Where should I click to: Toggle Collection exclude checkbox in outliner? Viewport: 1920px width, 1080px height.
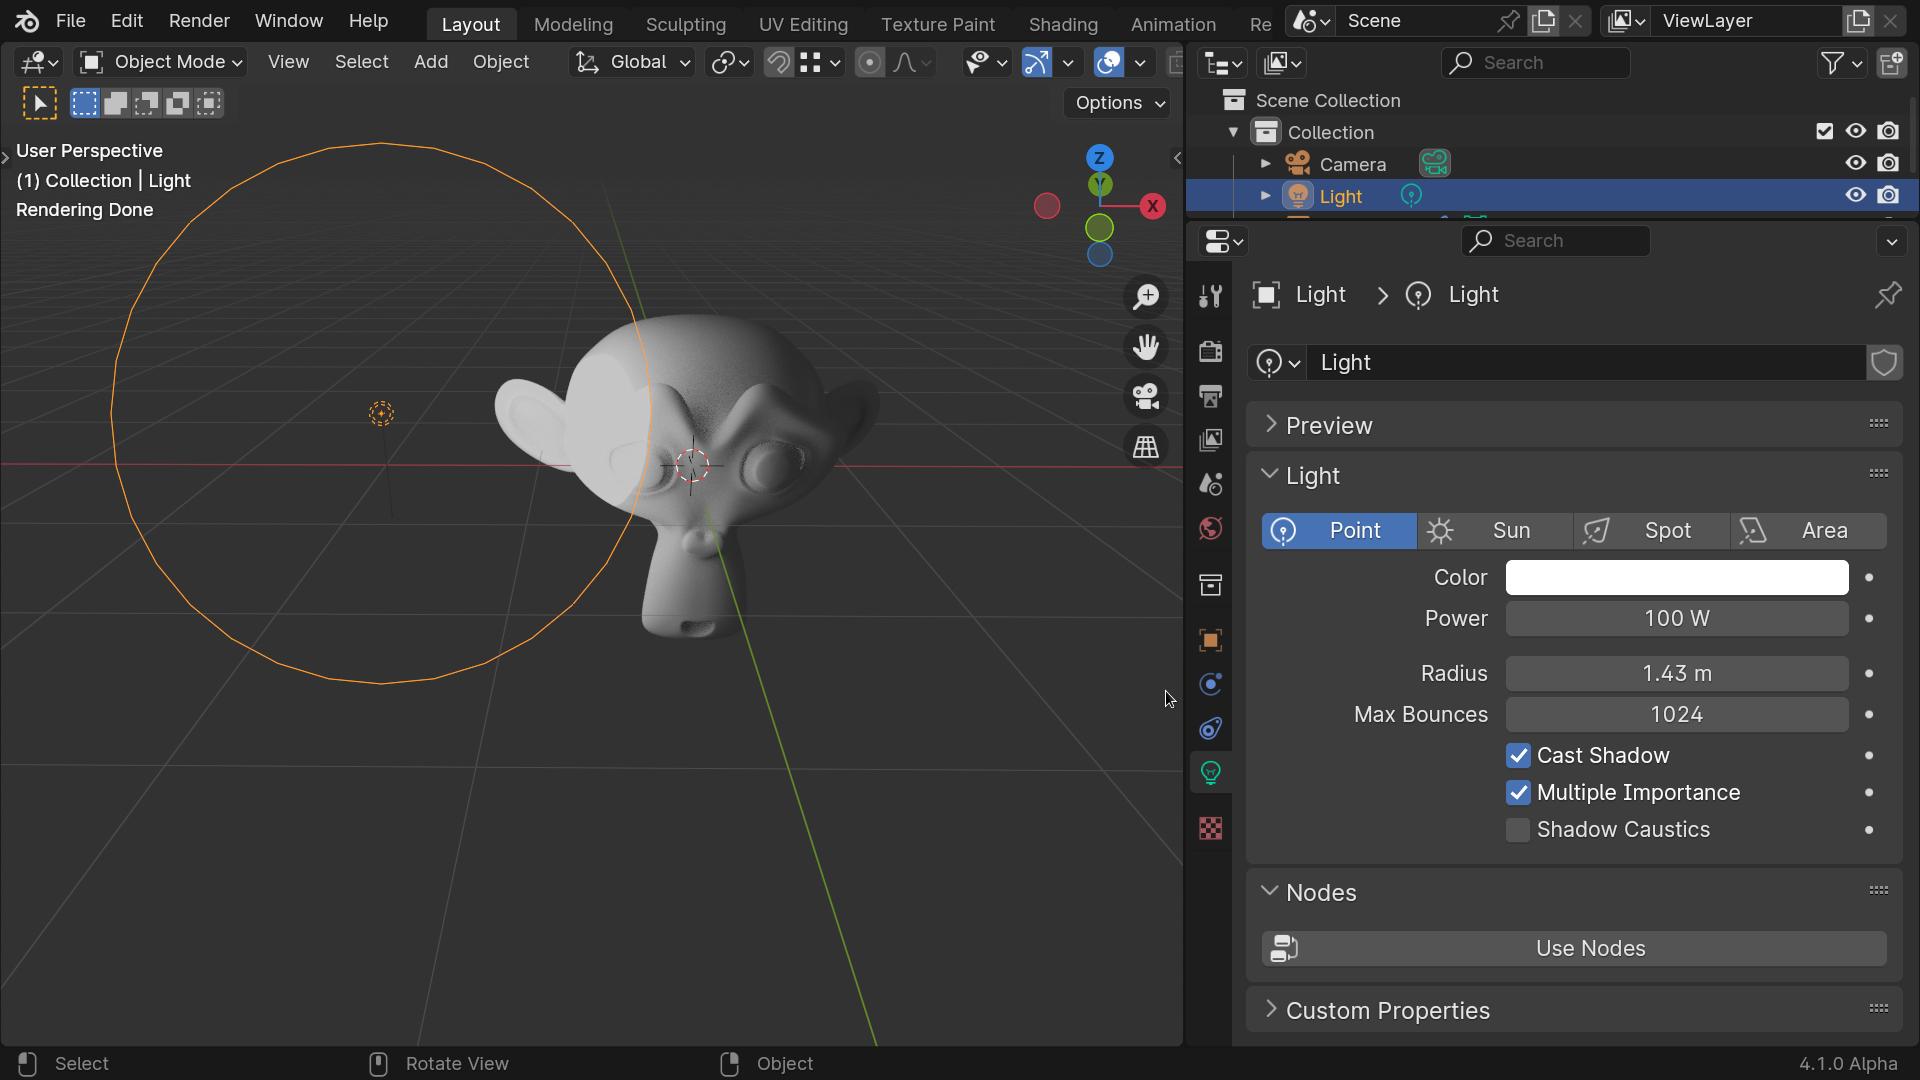[1824, 132]
